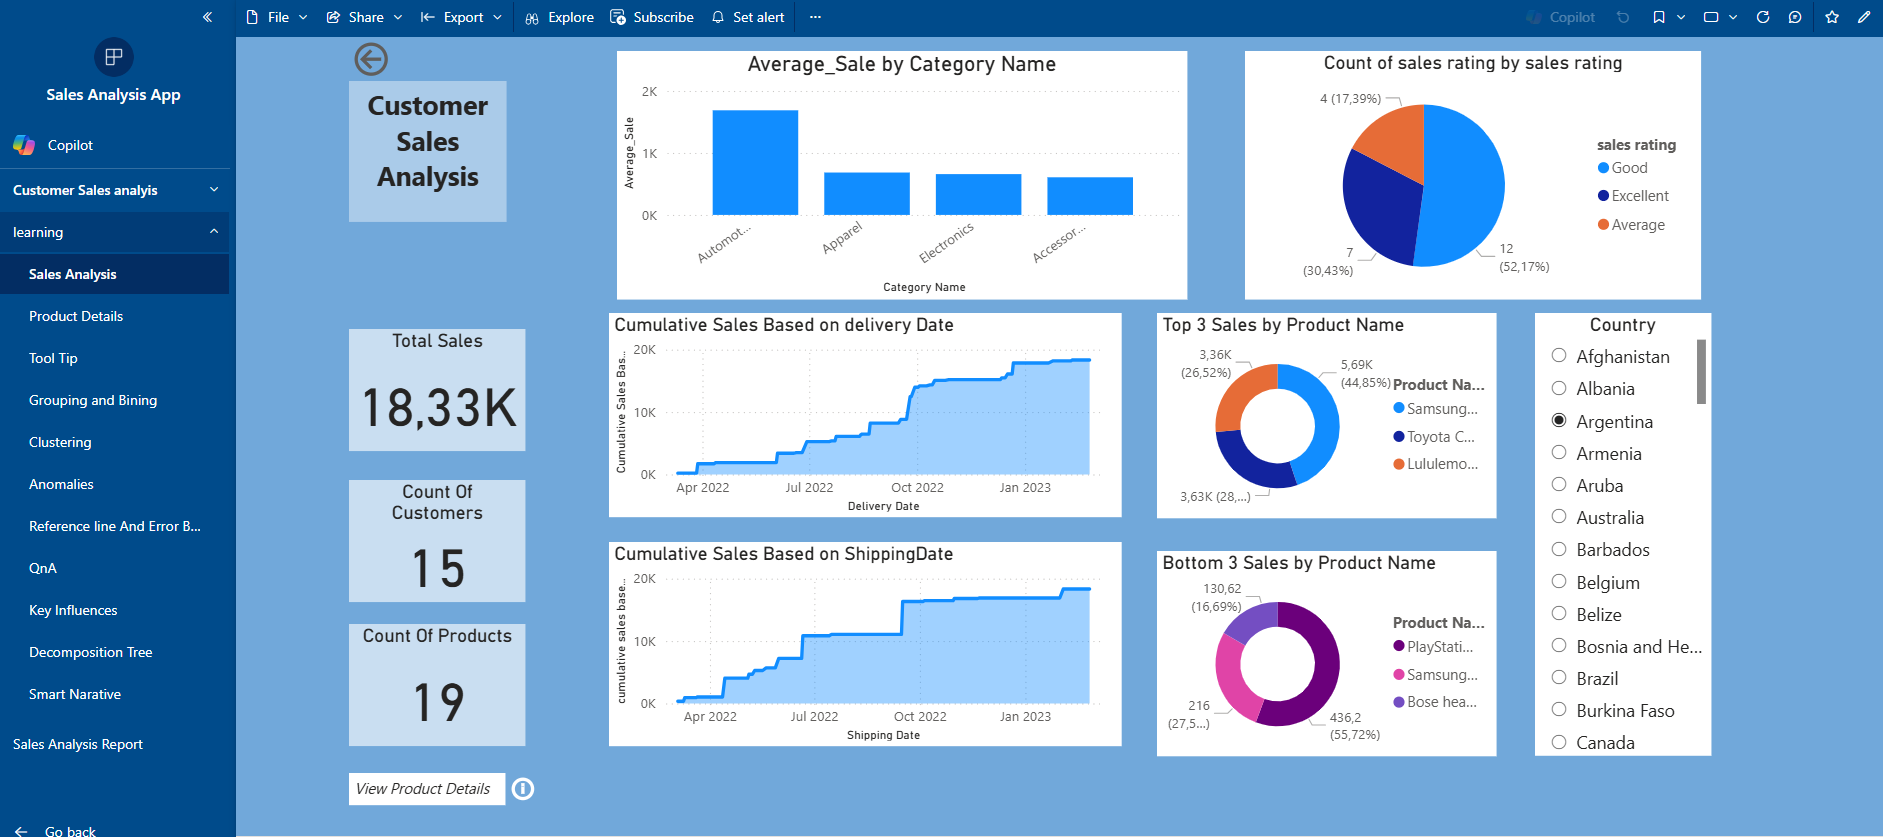Choose the Australia radio option
The height and width of the screenshot is (837, 1883).
tap(1559, 517)
